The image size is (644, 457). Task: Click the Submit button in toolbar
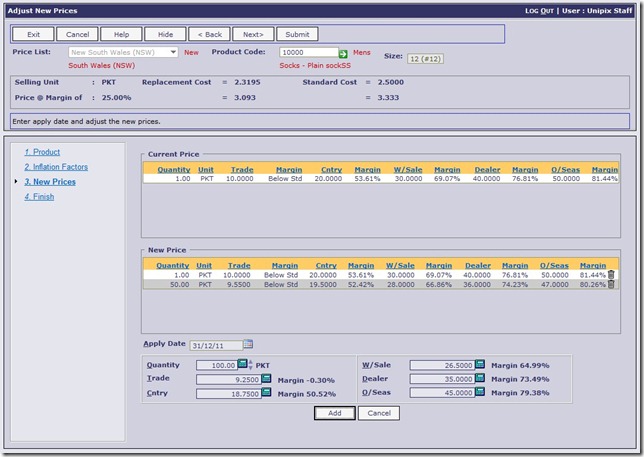pyautogui.click(x=297, y=34)
